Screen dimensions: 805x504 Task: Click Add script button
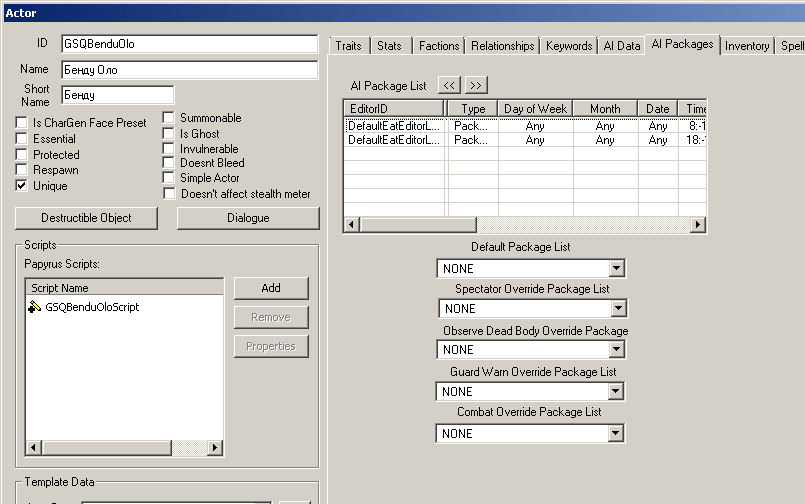click(x=271, y=288)
